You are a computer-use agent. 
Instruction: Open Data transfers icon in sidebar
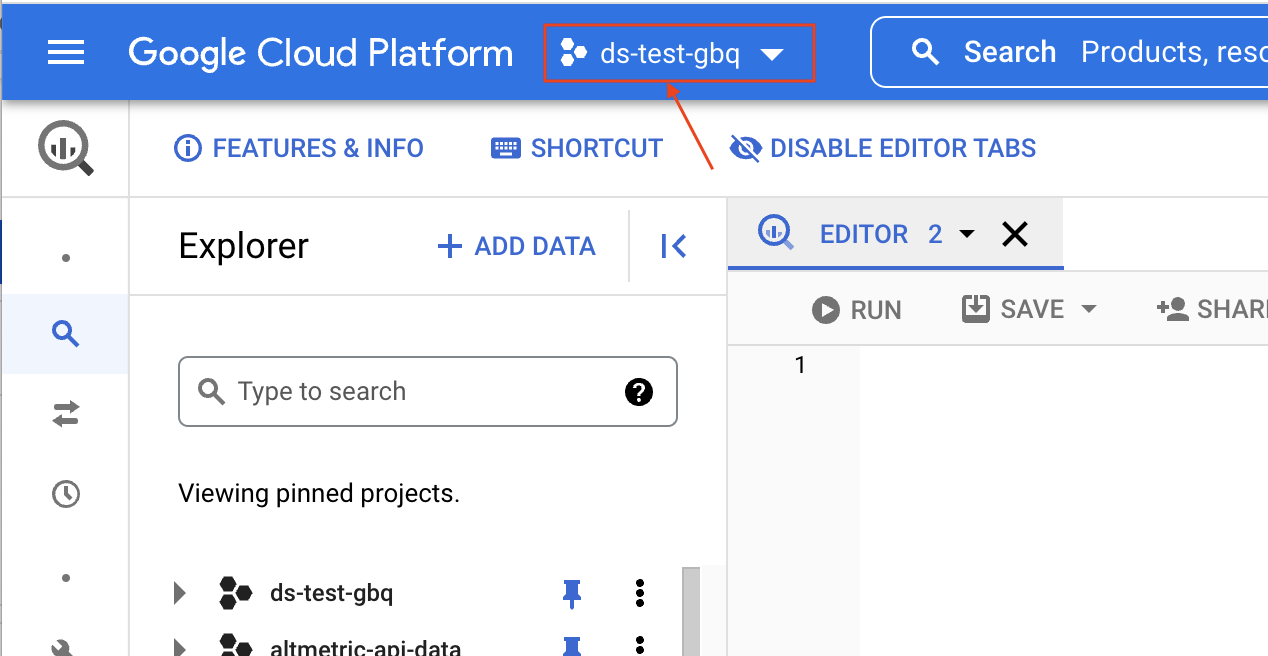click(66, 414)
